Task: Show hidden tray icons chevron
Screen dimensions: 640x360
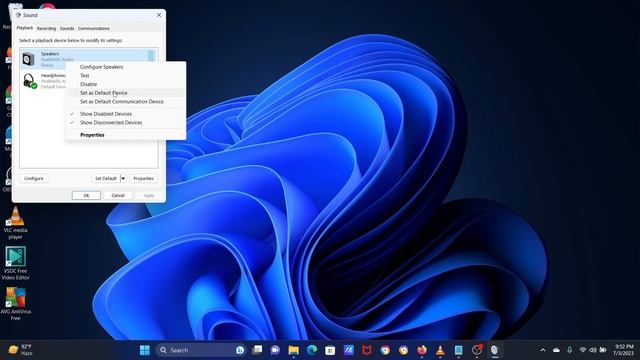Action: 543,350
